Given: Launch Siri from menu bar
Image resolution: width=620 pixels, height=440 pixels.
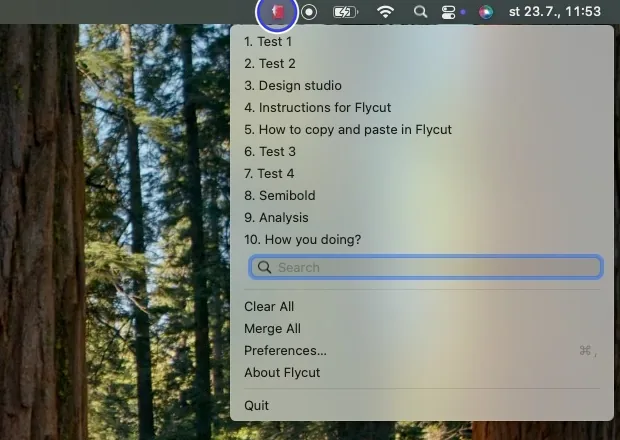Looking at the screenshot, I should point(486,12).
